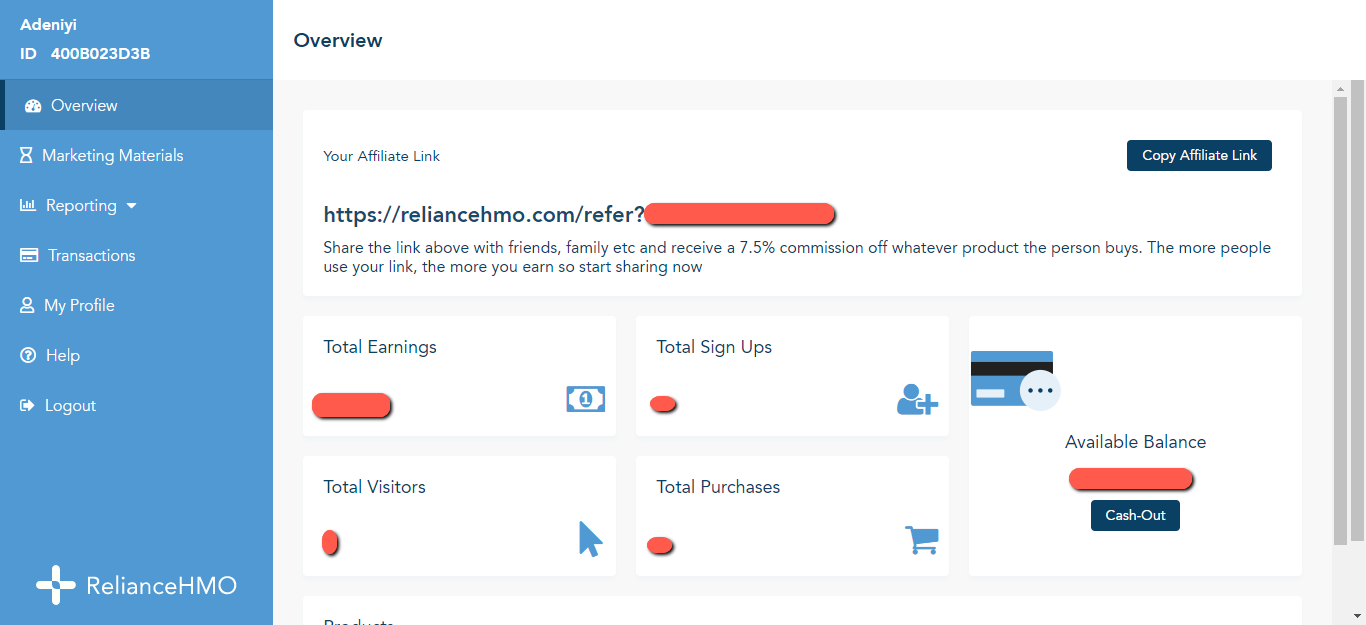This screenshot has height=625, width=1366.
Task: Click the shopping cart icon on Total Purchases
Action: [921, 539]
